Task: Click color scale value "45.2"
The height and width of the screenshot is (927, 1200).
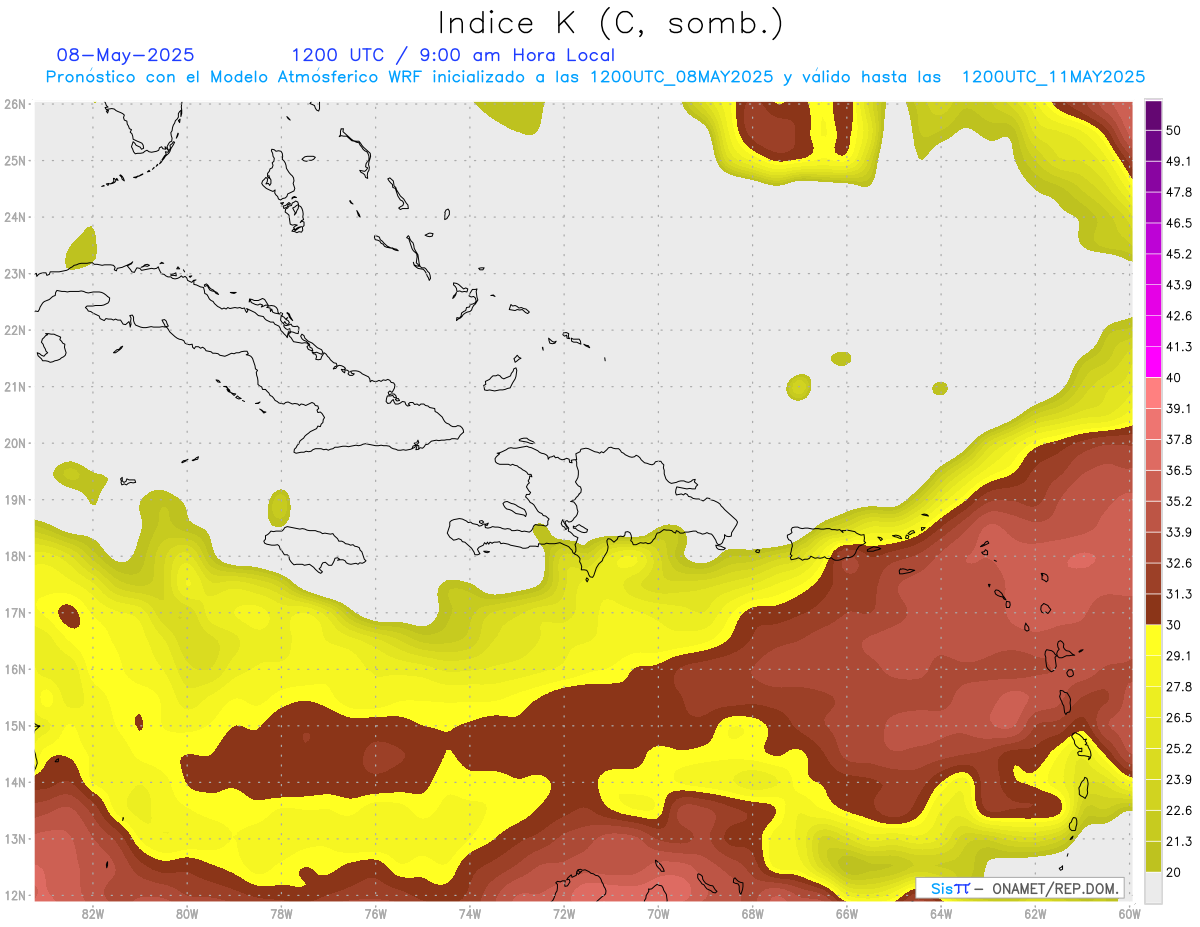Action: [x=1179, y=254]
